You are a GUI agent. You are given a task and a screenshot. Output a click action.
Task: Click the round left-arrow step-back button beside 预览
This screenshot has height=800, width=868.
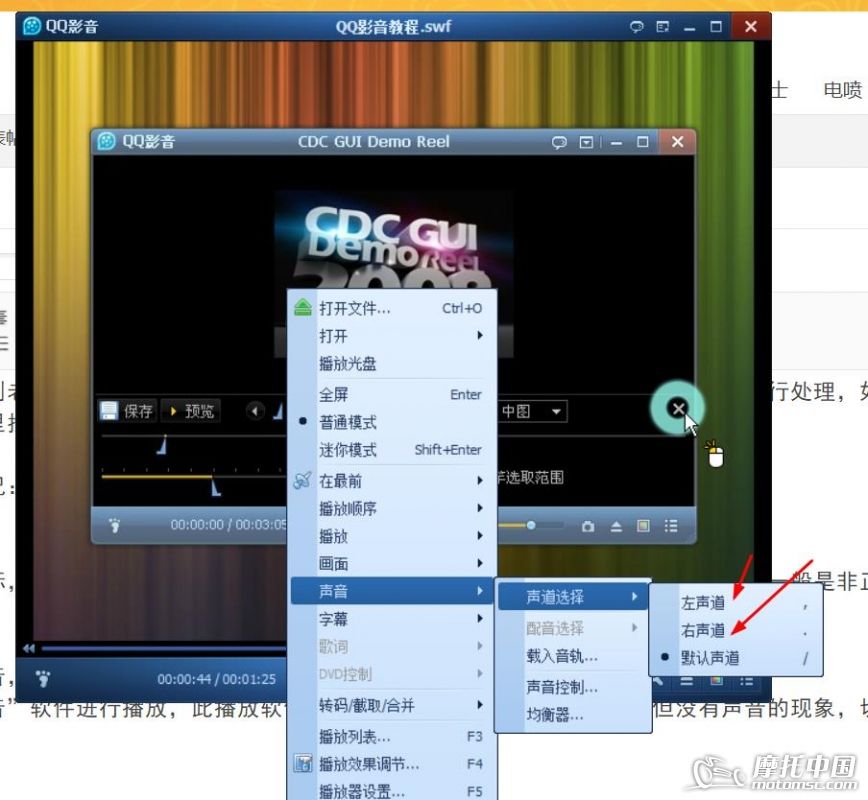click(255, 411)
